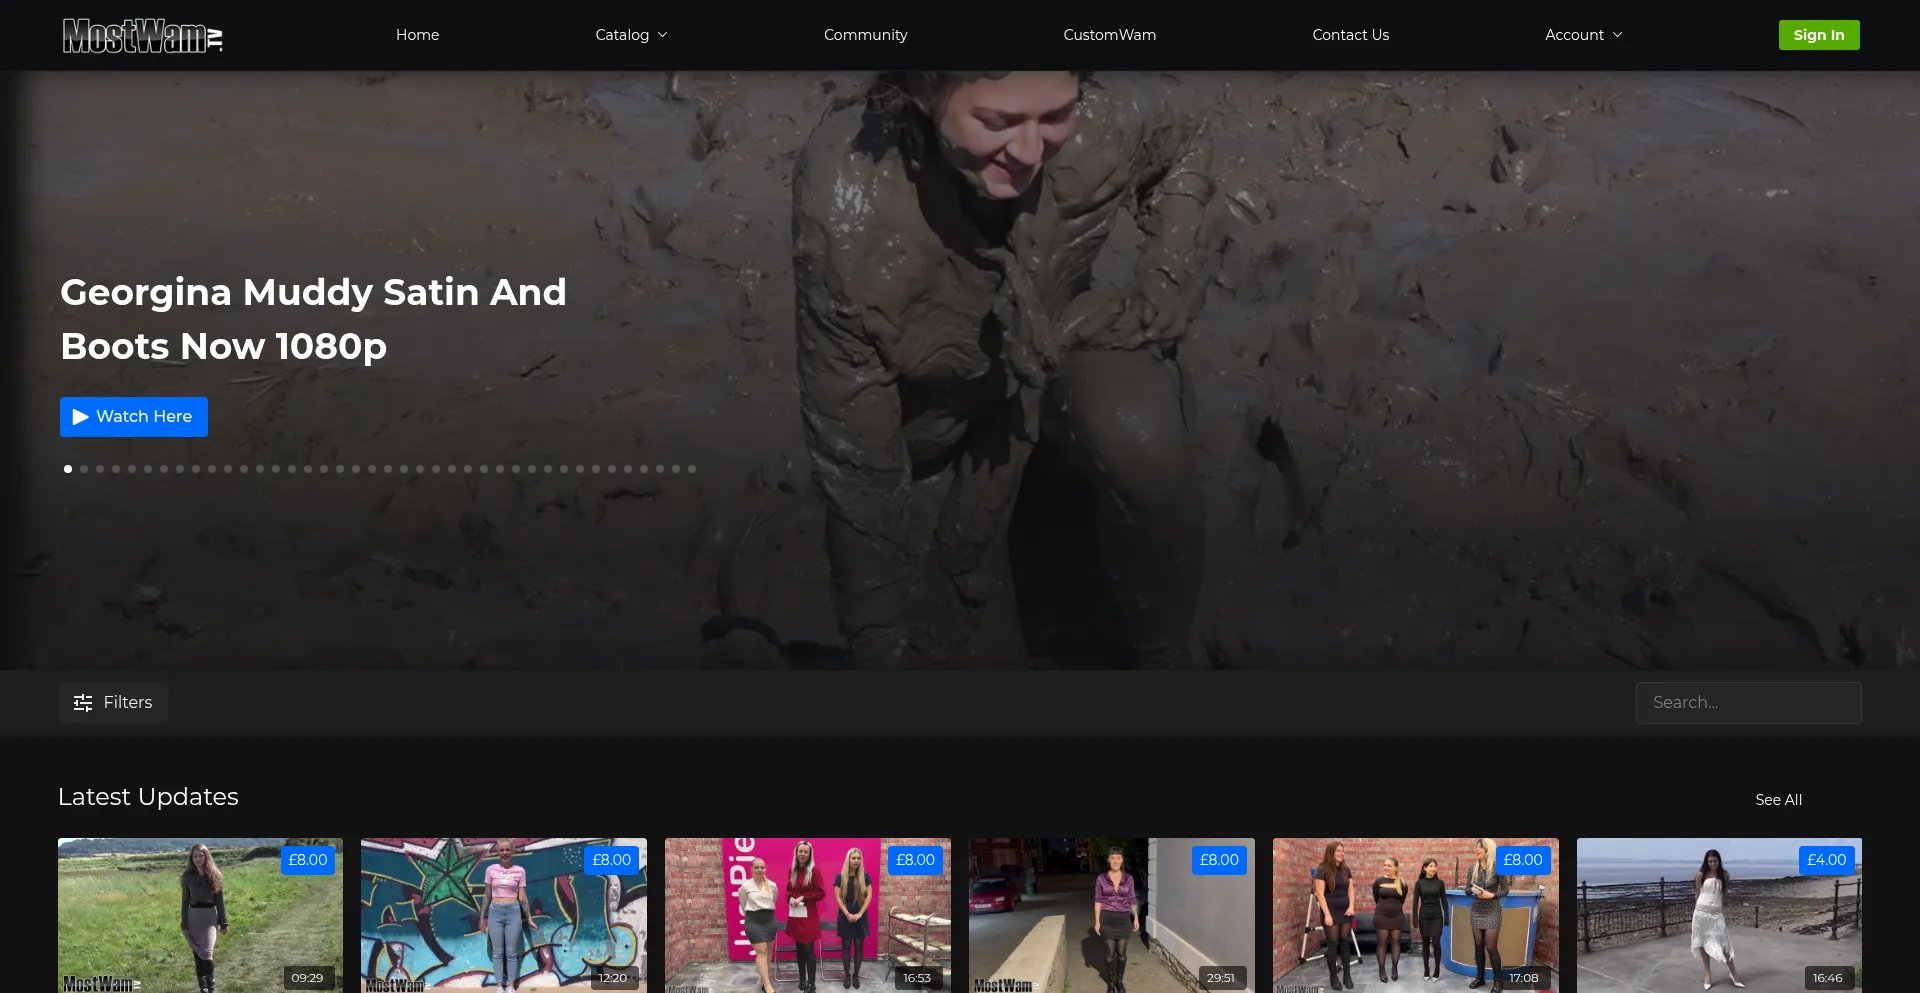Screen dimensions: 1920x993
Task: Open the Contact Us page
Action: tap(1350, 35)
